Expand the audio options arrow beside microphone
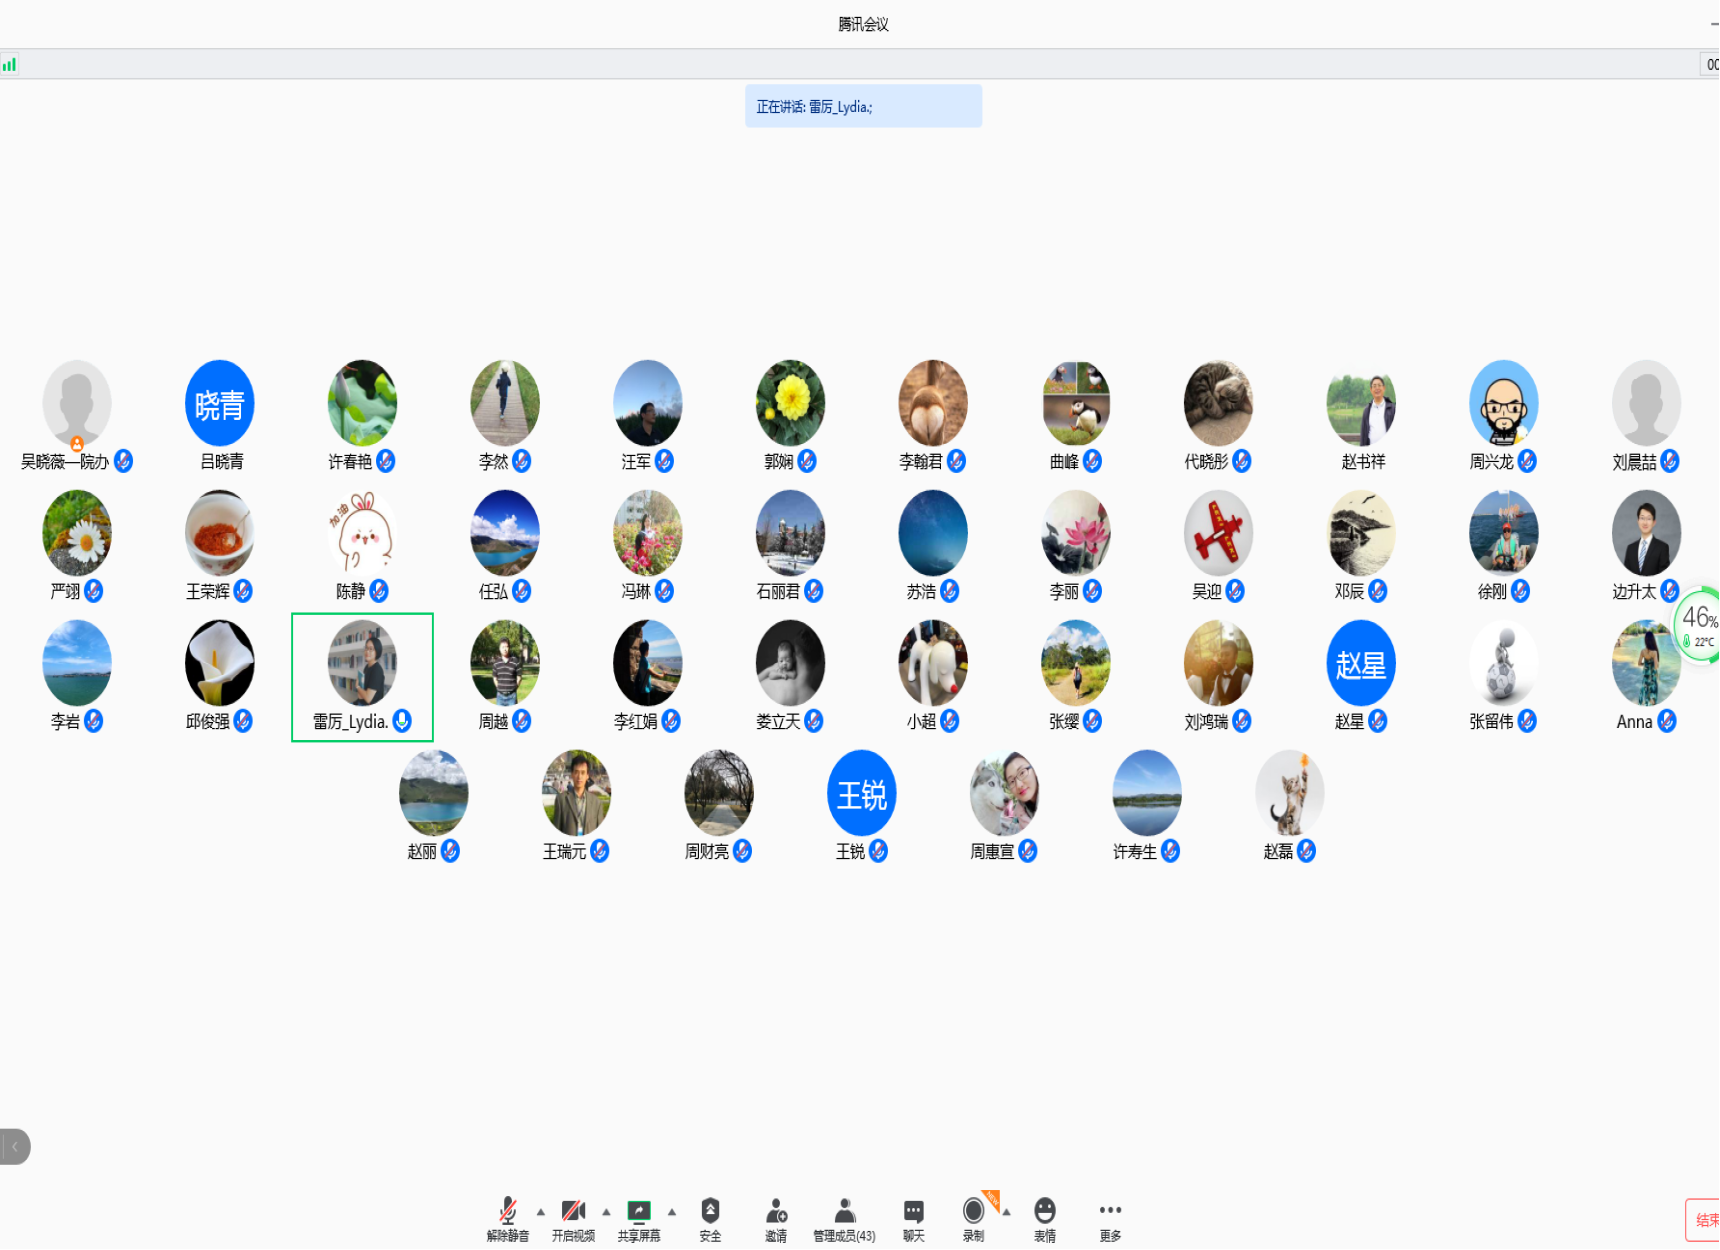The width and height of the screenshot is (1720, 1250). 541,1212
